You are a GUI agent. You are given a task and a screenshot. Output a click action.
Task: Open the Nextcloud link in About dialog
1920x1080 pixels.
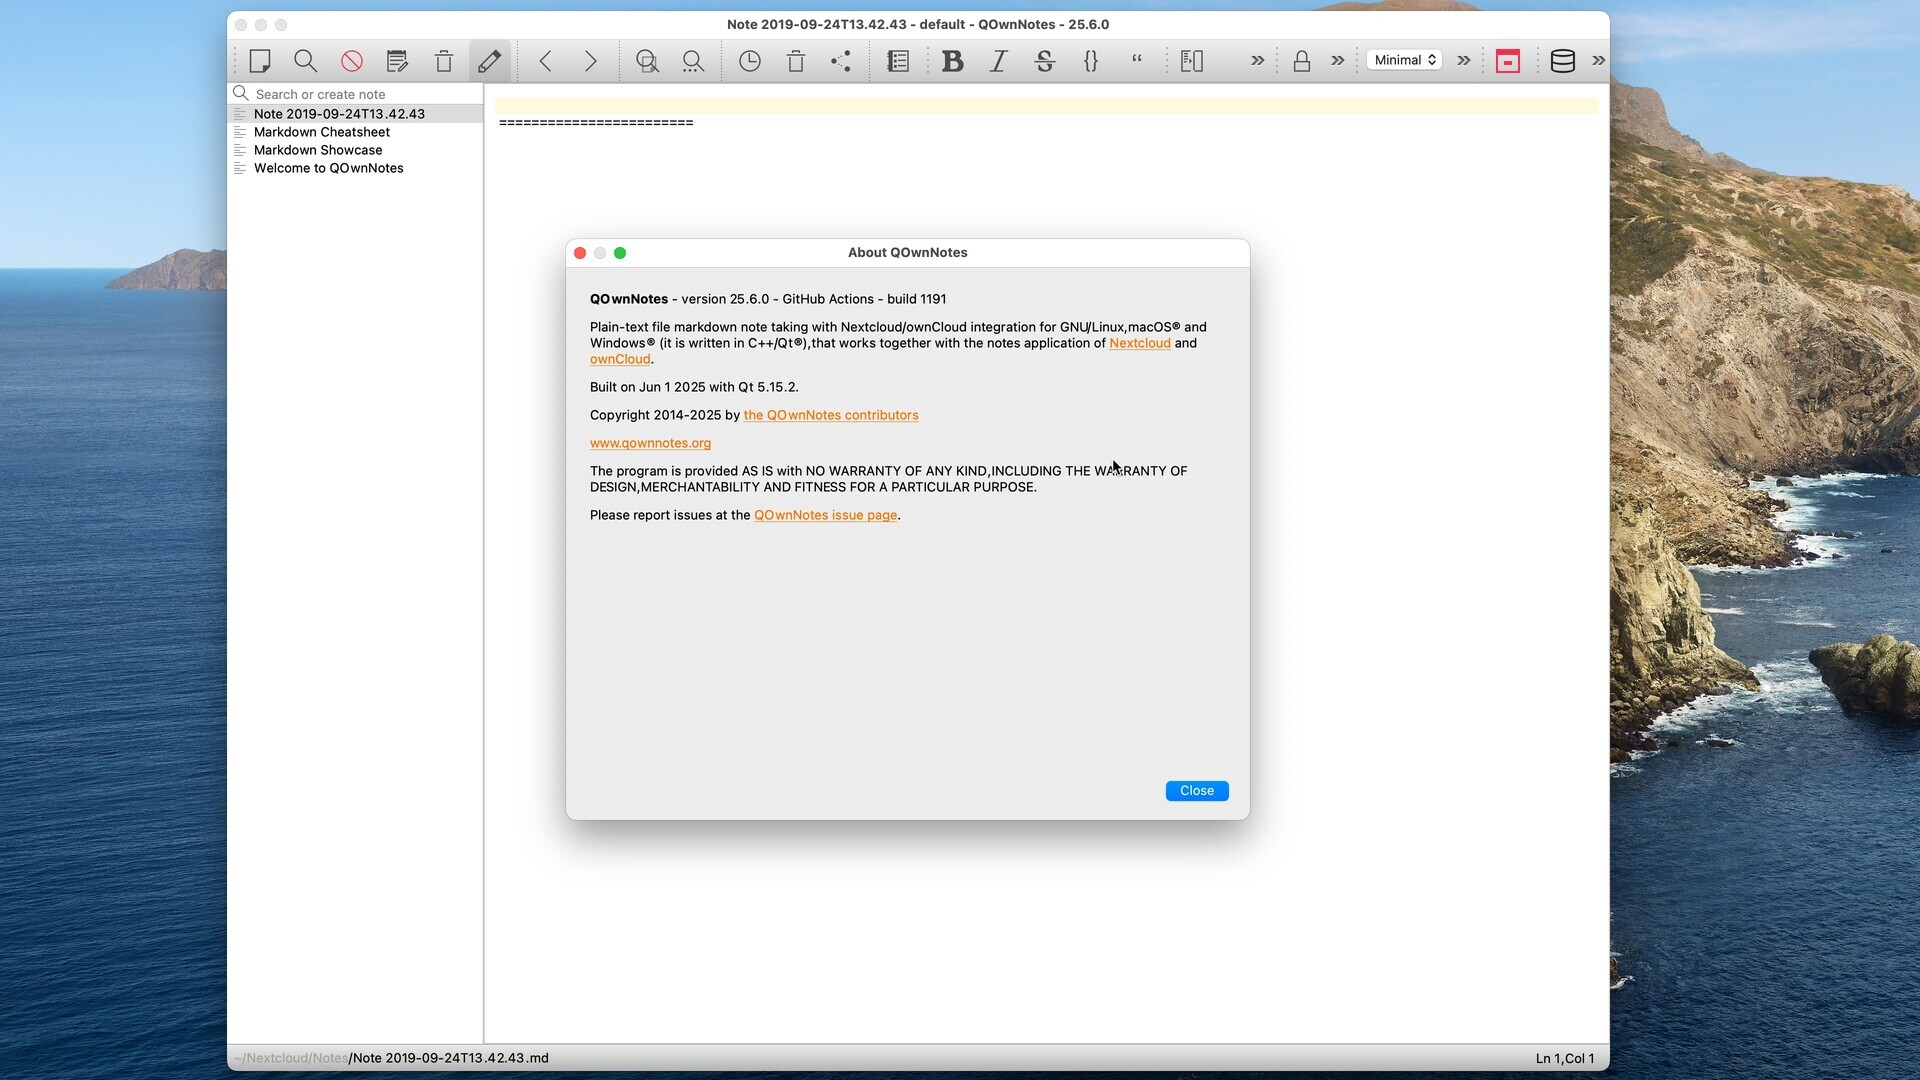pyautogui.click(x=1140, y=343)
